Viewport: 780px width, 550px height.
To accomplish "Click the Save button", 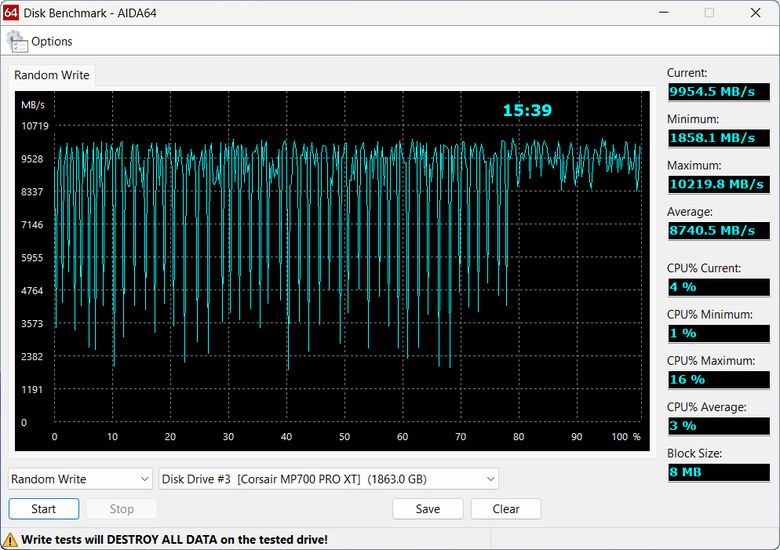I will [428, 509].
